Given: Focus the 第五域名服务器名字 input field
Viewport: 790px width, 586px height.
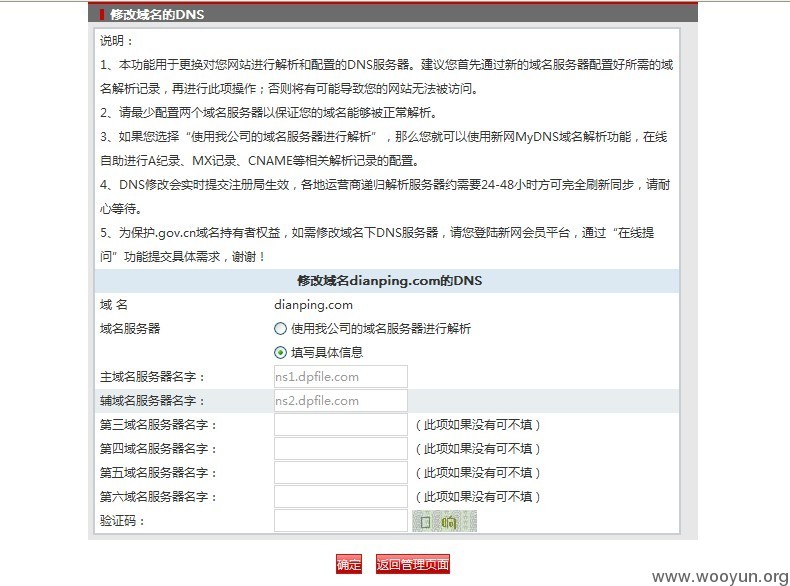Looking at the screenshot, I should (341, 473).
